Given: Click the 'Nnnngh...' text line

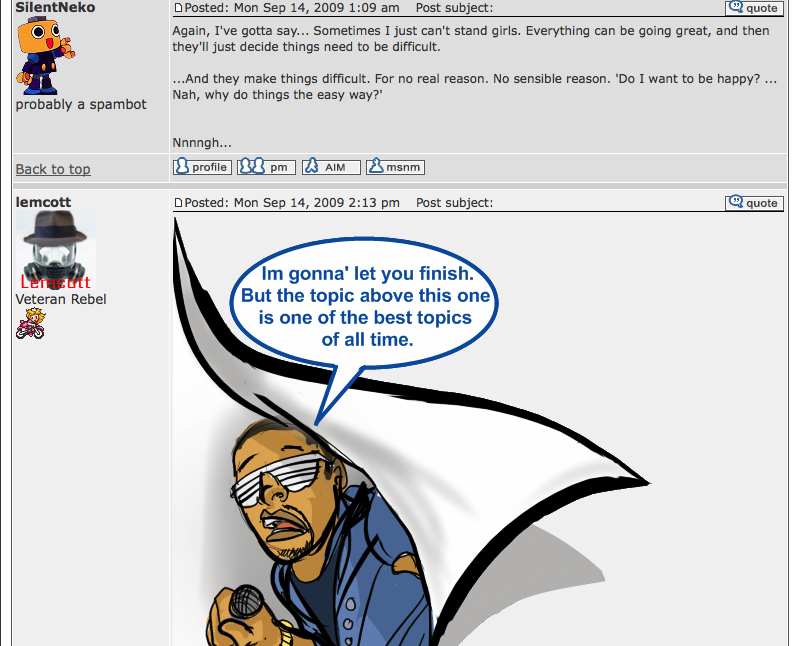Looking at the screenshot, I should (x=202, y=143).
